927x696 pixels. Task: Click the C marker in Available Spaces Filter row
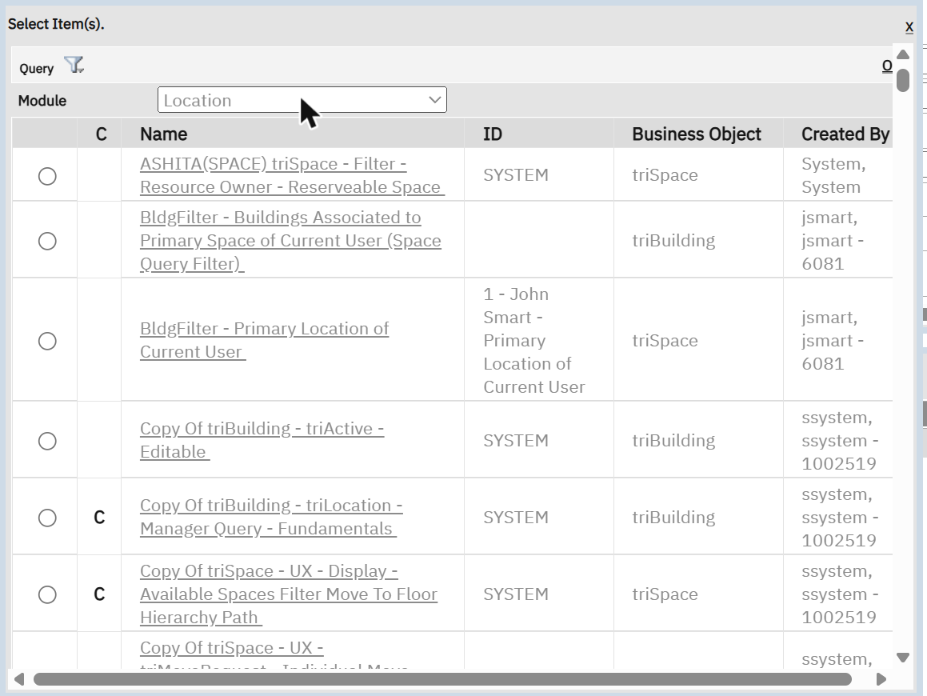pyautogui.click(x=99, y=594)
